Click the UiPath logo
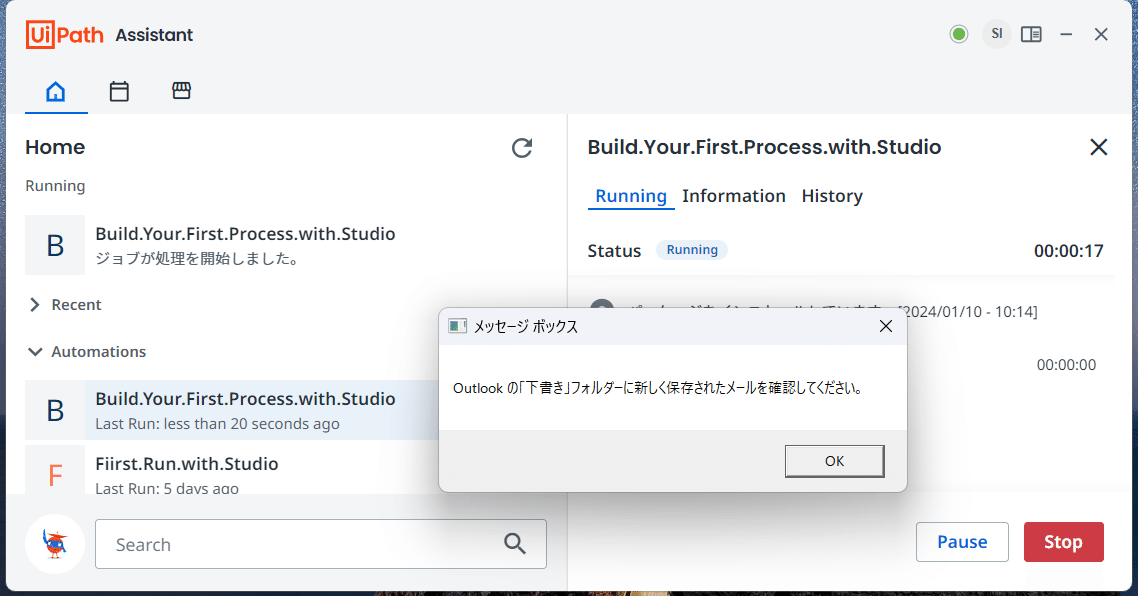1138x596 pixels. point(65,35)
